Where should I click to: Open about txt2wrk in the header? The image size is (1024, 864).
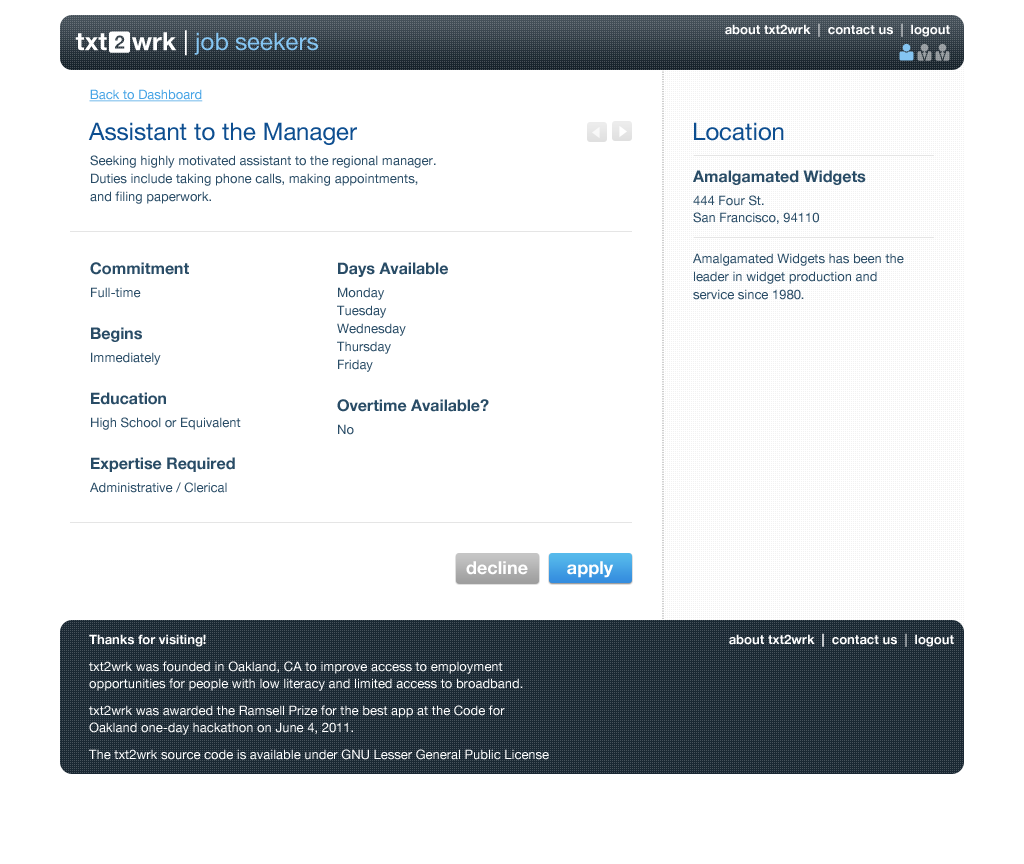(x=767, y=29)
